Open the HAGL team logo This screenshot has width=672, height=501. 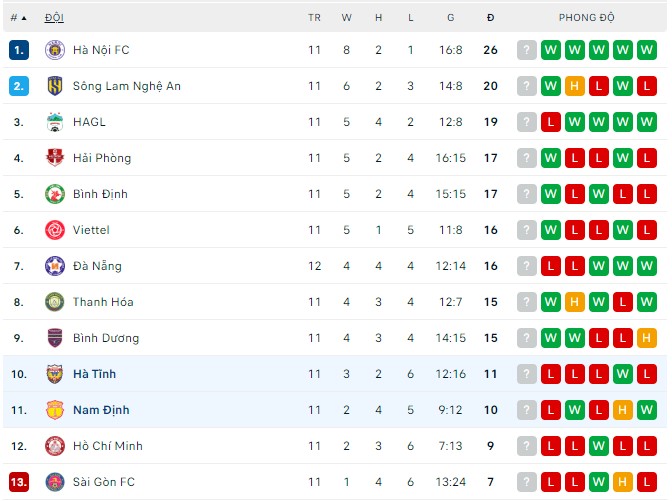tap(55, 122)
